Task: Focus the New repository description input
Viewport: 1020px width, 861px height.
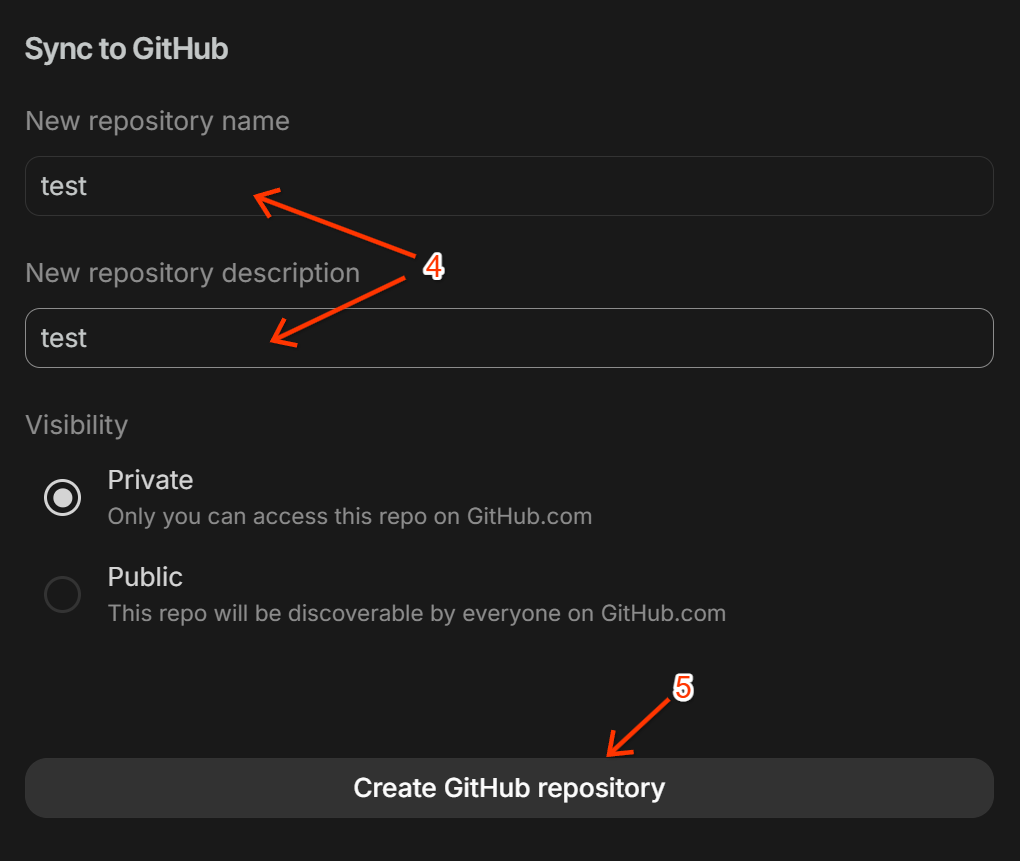Action: [600, 338]
